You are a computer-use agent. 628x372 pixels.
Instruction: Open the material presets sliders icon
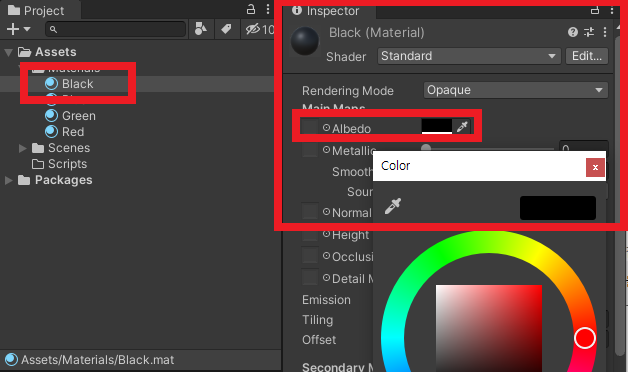click(x=589, y=32)
